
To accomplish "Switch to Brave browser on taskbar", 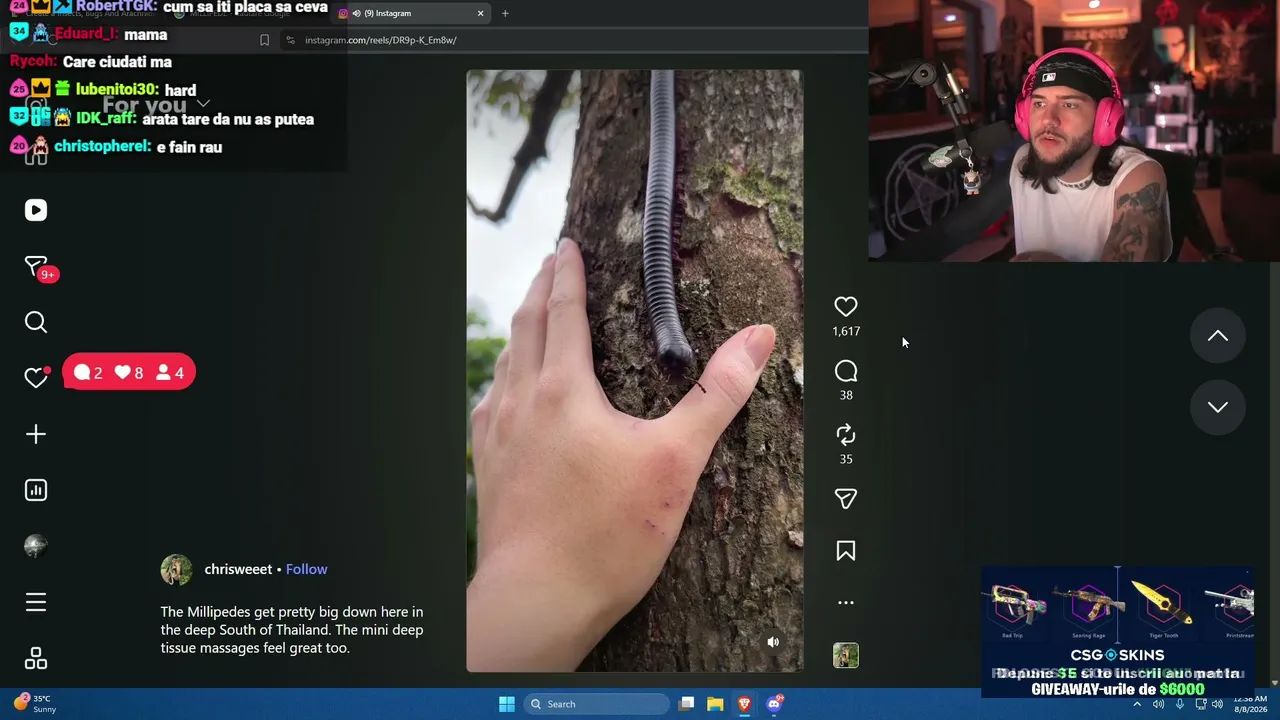I will pos(744,704).
